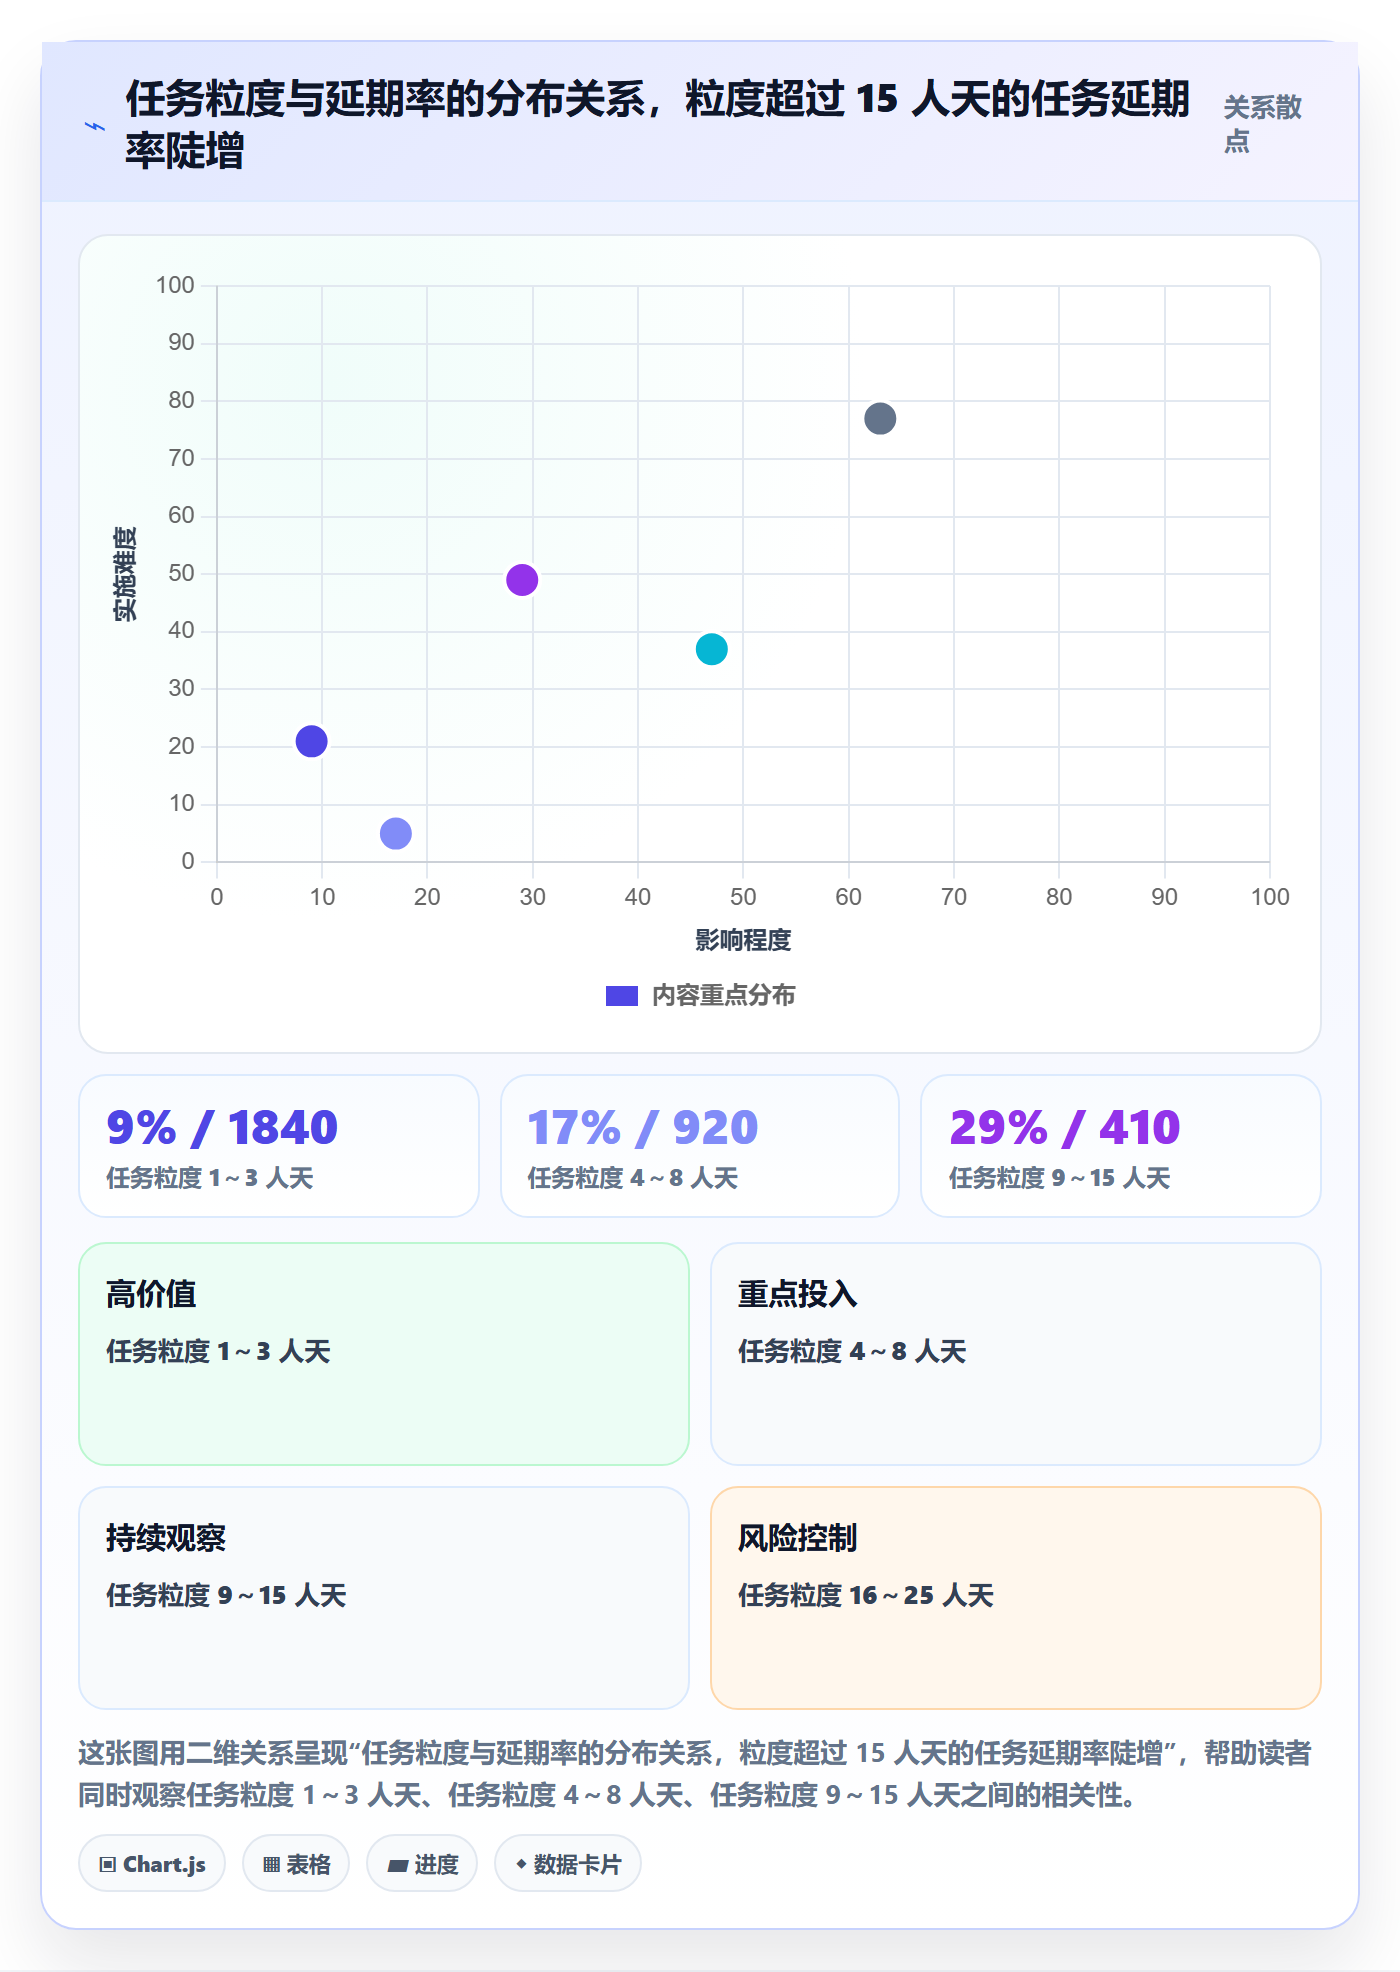Viewport: 1400px width, 1972px height.
Task: Click the 关系散点 label in header
Action: tap(1262, 124)
